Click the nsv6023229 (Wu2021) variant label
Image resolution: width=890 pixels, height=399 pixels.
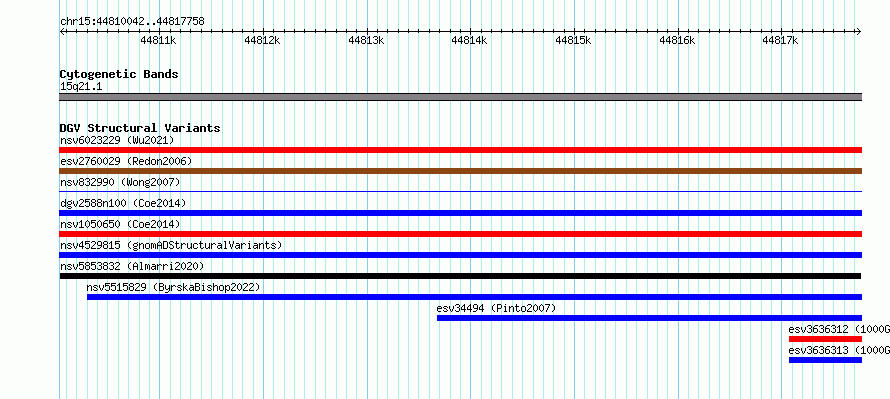coord(117,140)
